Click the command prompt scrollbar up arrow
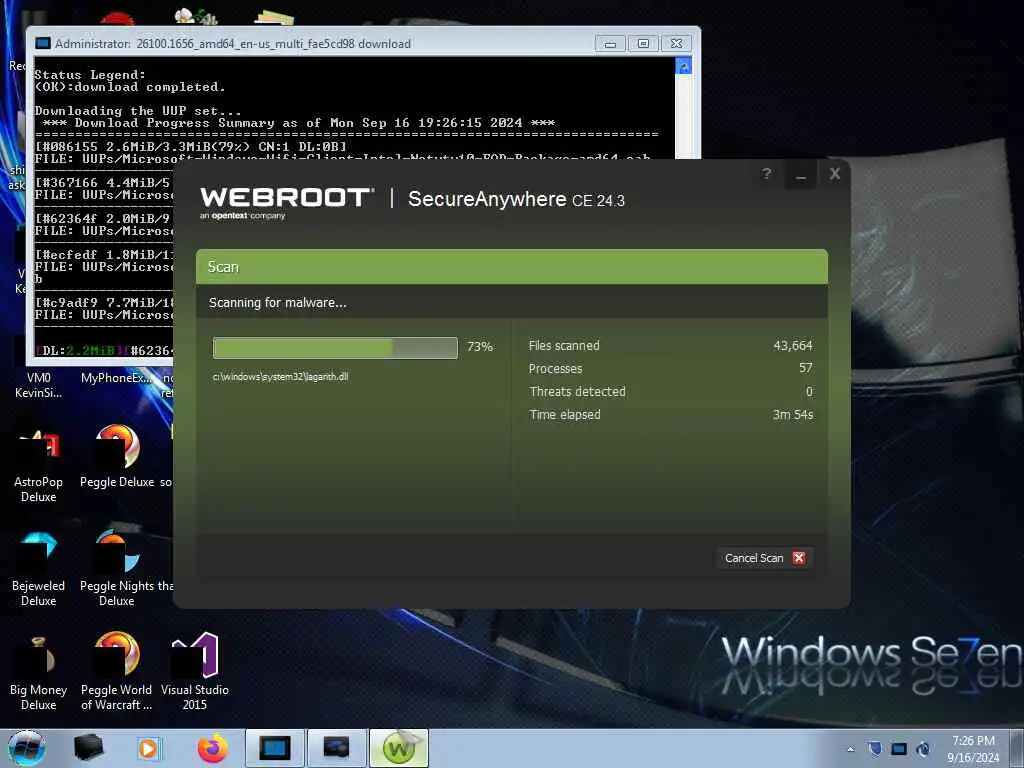The image size is (1024, 768). pyautogui.click(x=684, y=66)
